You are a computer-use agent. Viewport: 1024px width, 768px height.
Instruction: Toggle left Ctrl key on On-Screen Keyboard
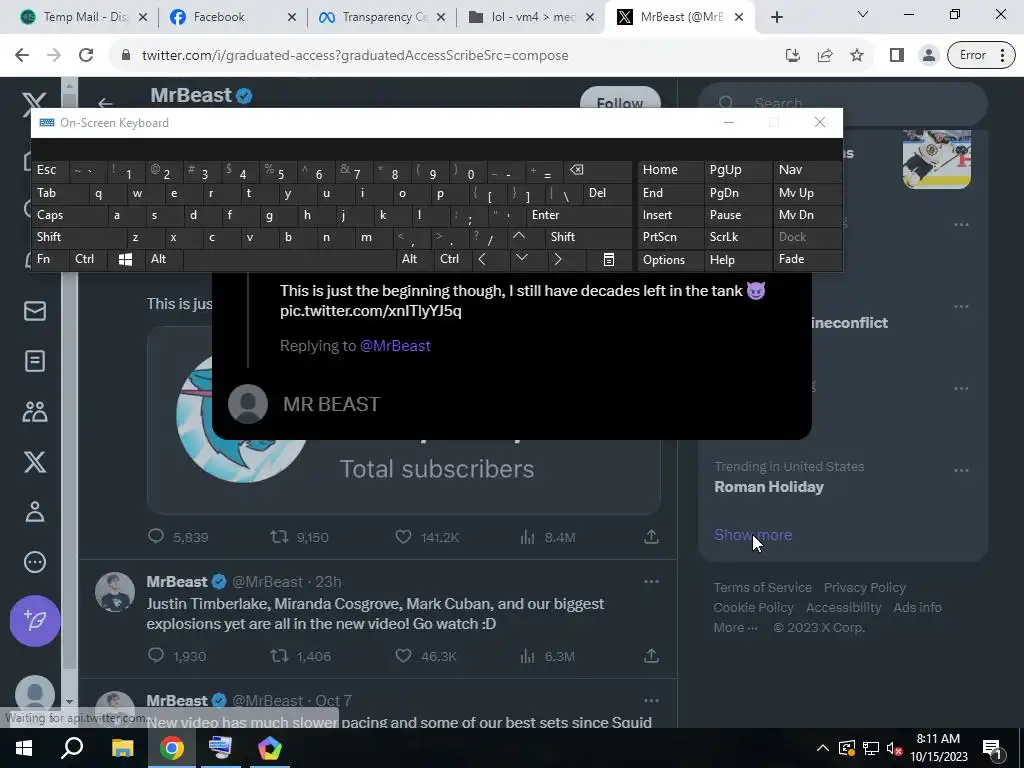88,259
